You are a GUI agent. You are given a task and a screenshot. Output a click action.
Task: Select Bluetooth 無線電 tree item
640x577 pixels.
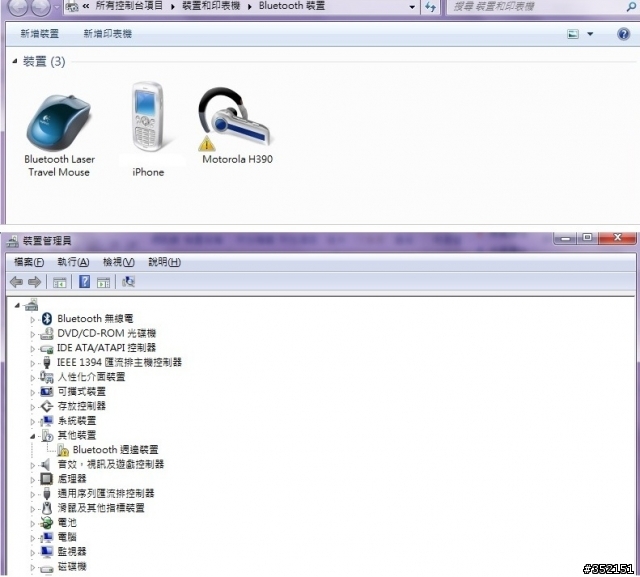pyautogui.click(x=95, y=318)
